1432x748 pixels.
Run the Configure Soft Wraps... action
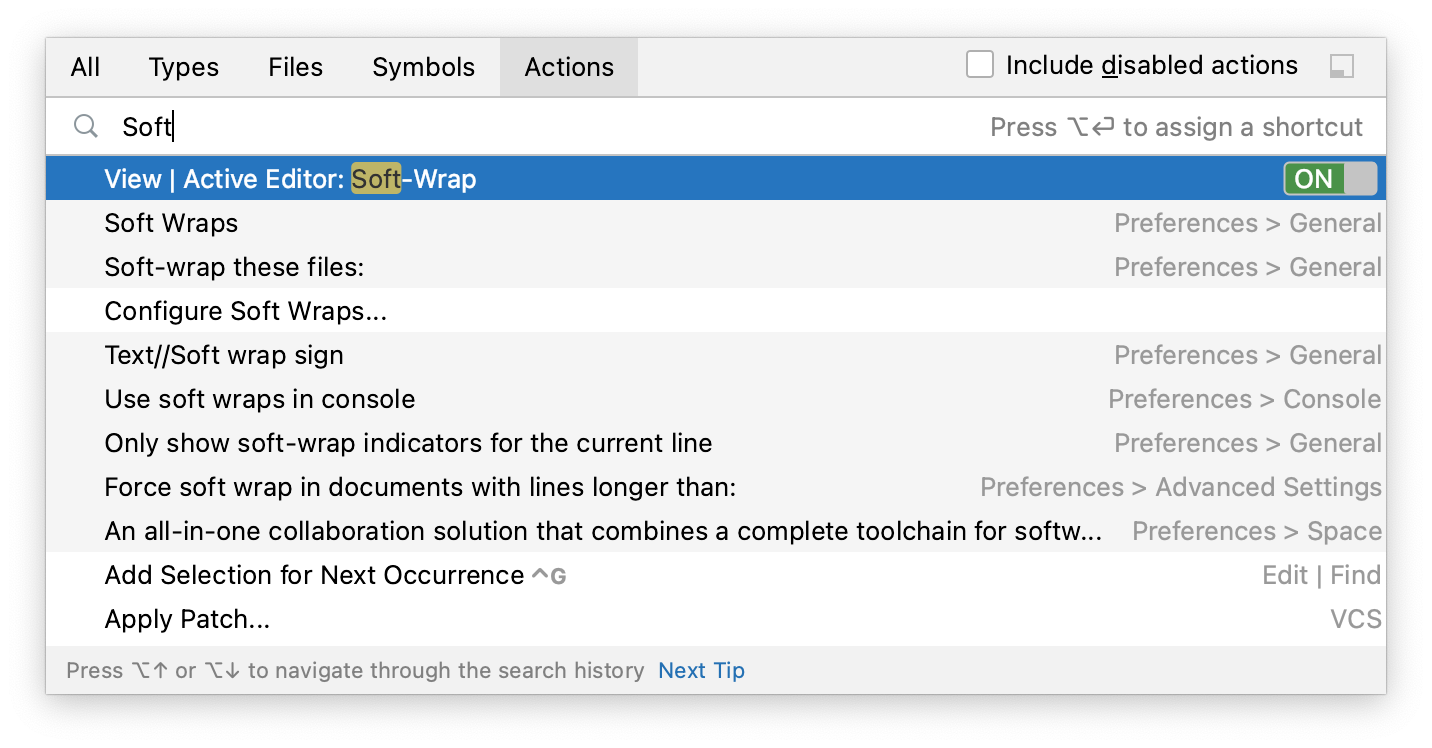pyautogui.click(x=245, y=311)
